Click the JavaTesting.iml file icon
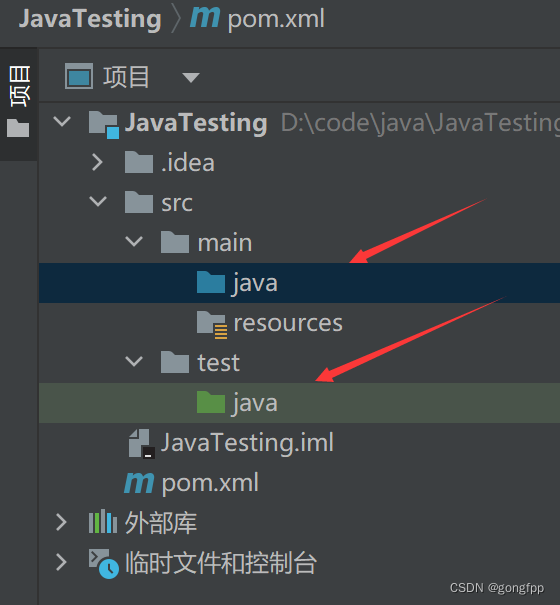Viewport: 560px width, 605px height. pos(142,443)
